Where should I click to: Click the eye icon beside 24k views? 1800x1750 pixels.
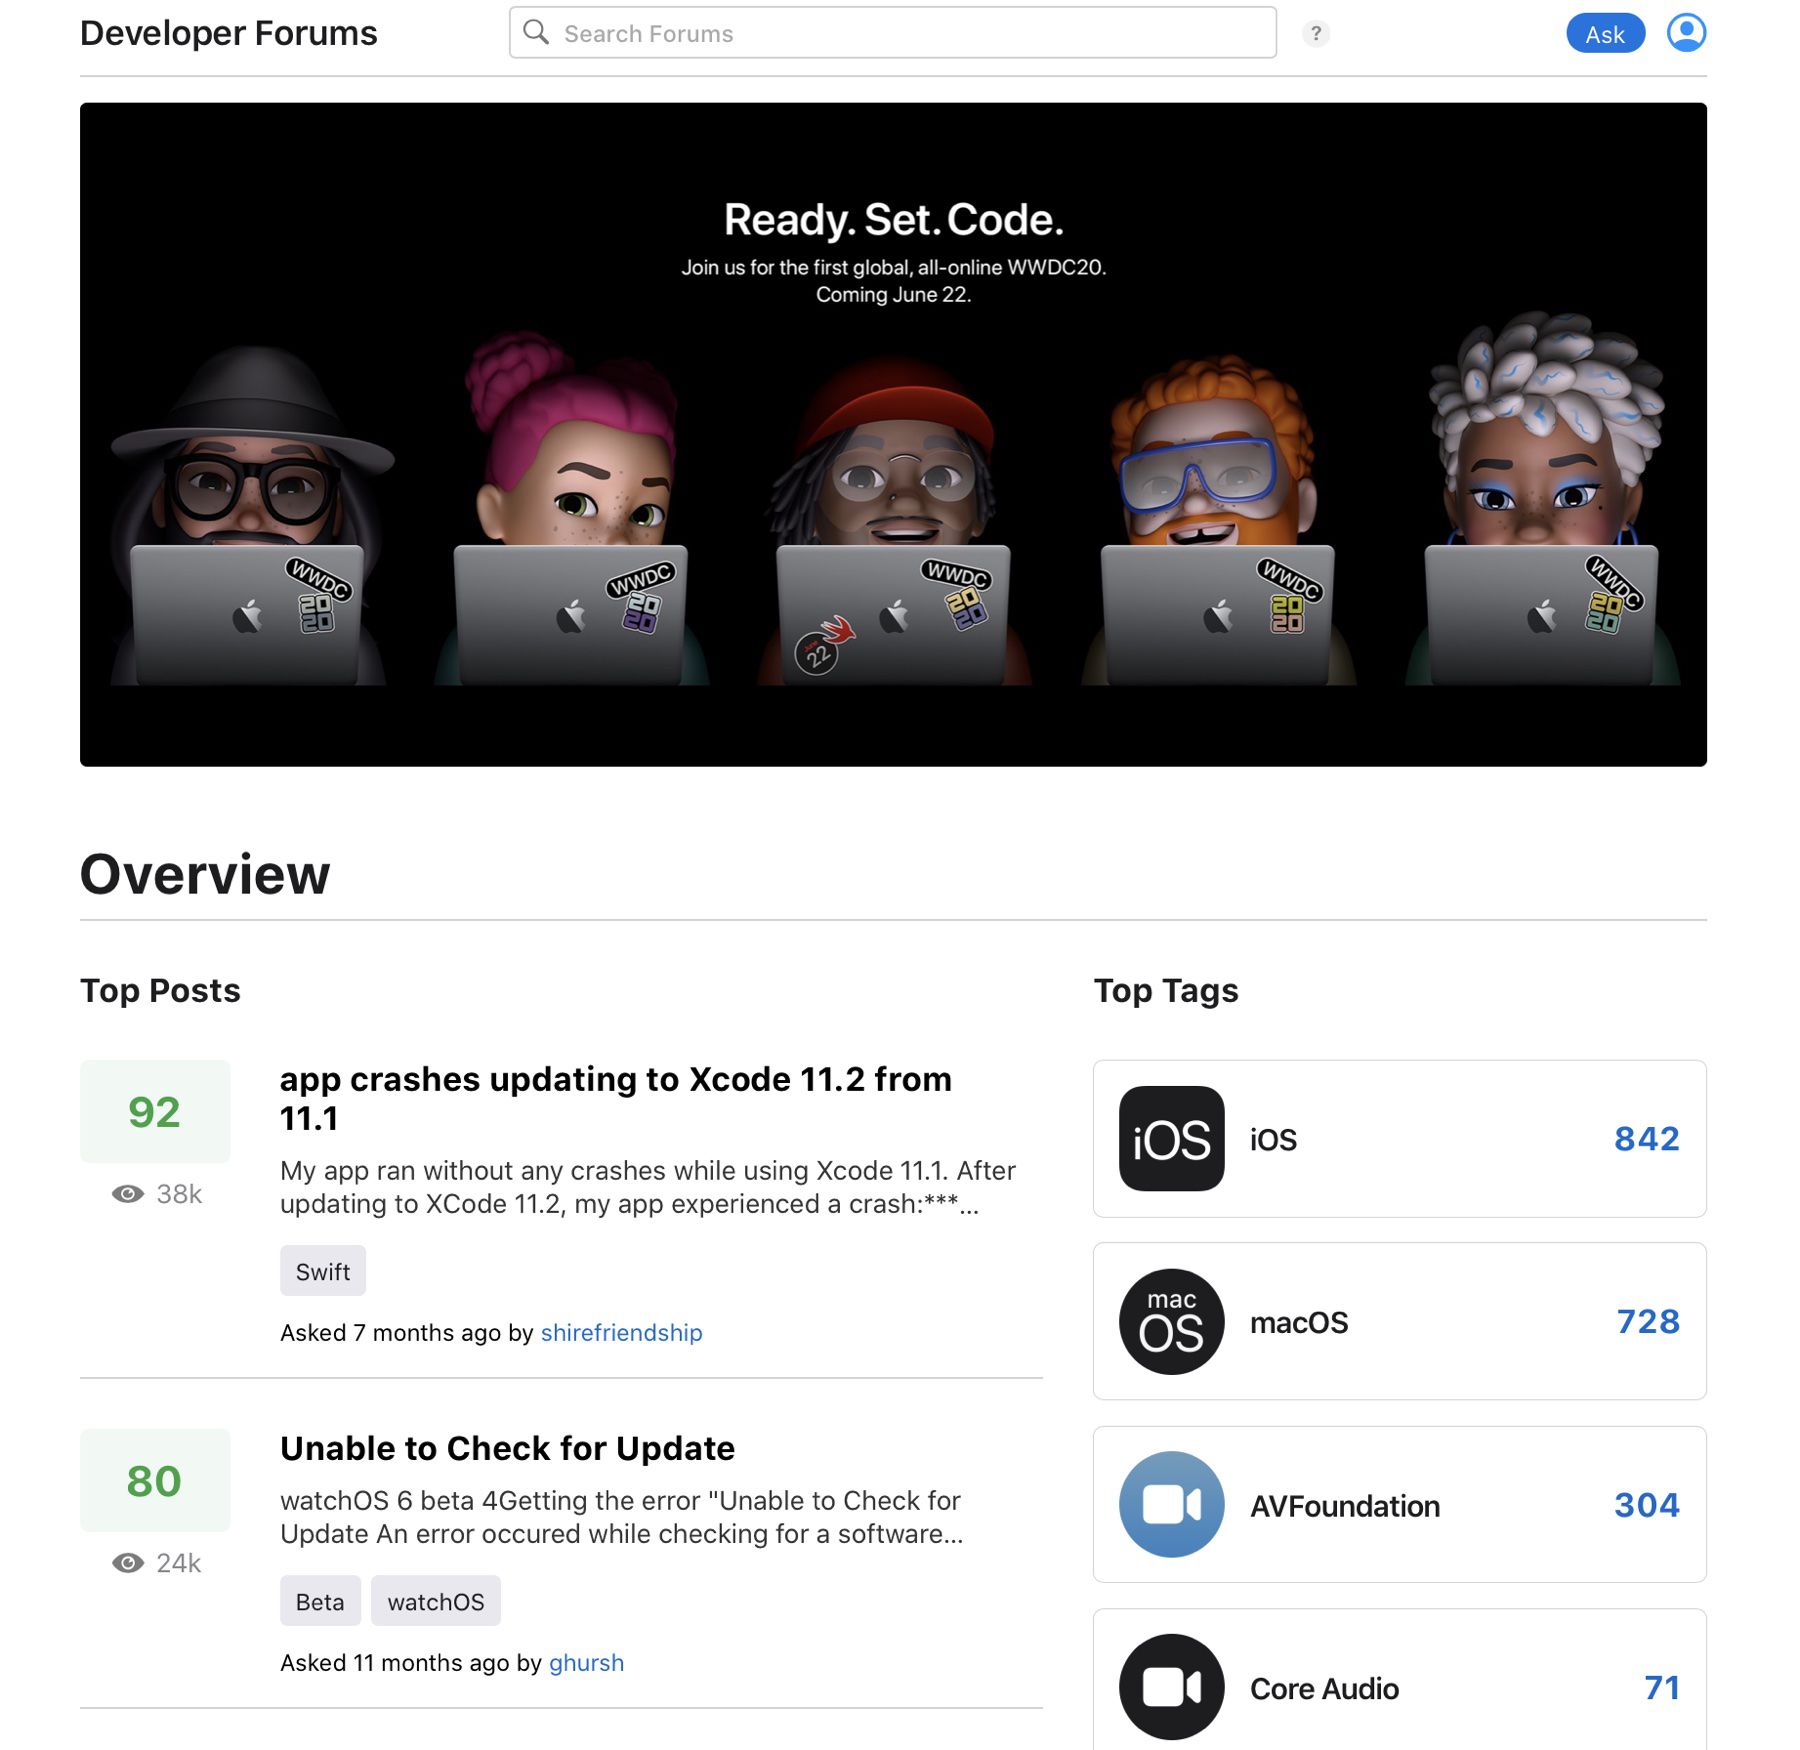click(x=130, y=1563)
